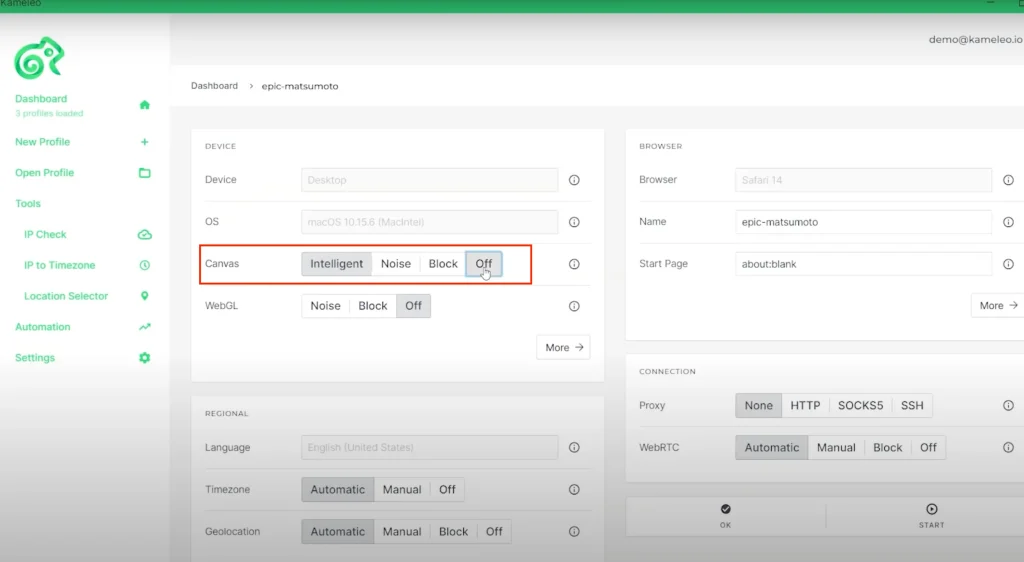Viewport: 1024px width, 562px height.
Task: Set WebRTC to Manual
Action: pyautogui.click(x=836, y=448)
